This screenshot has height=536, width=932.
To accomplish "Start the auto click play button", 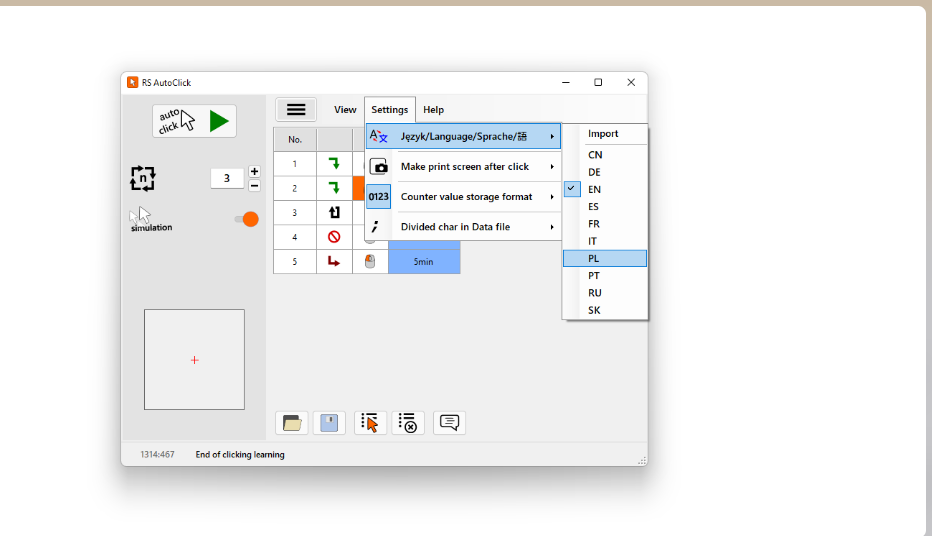I will (194, 121).
